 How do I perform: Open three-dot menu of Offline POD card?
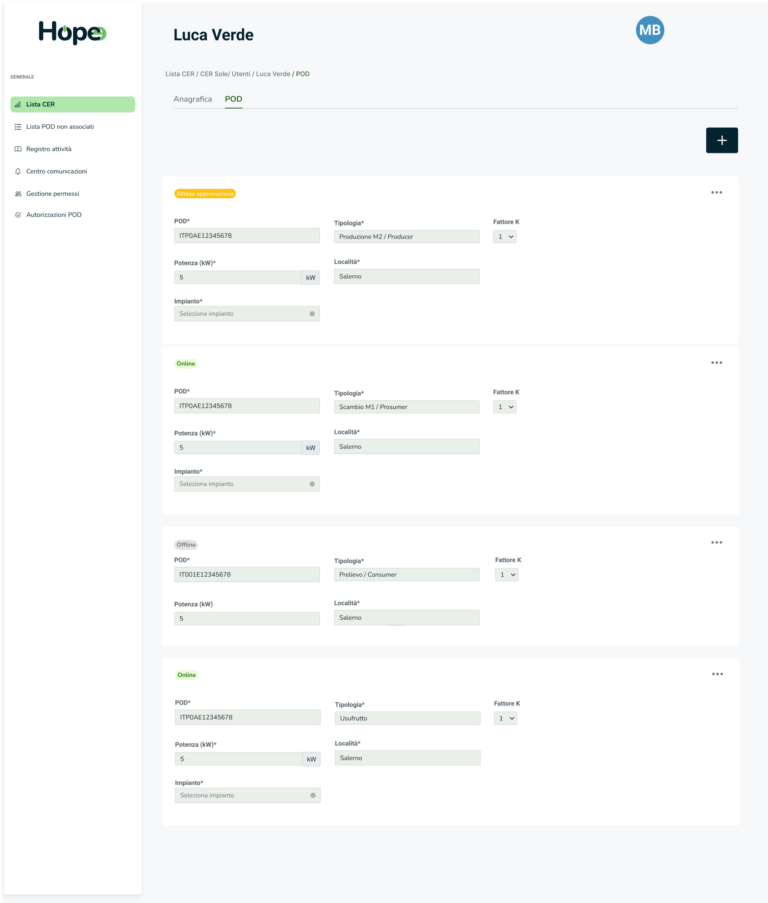(716, 542)
